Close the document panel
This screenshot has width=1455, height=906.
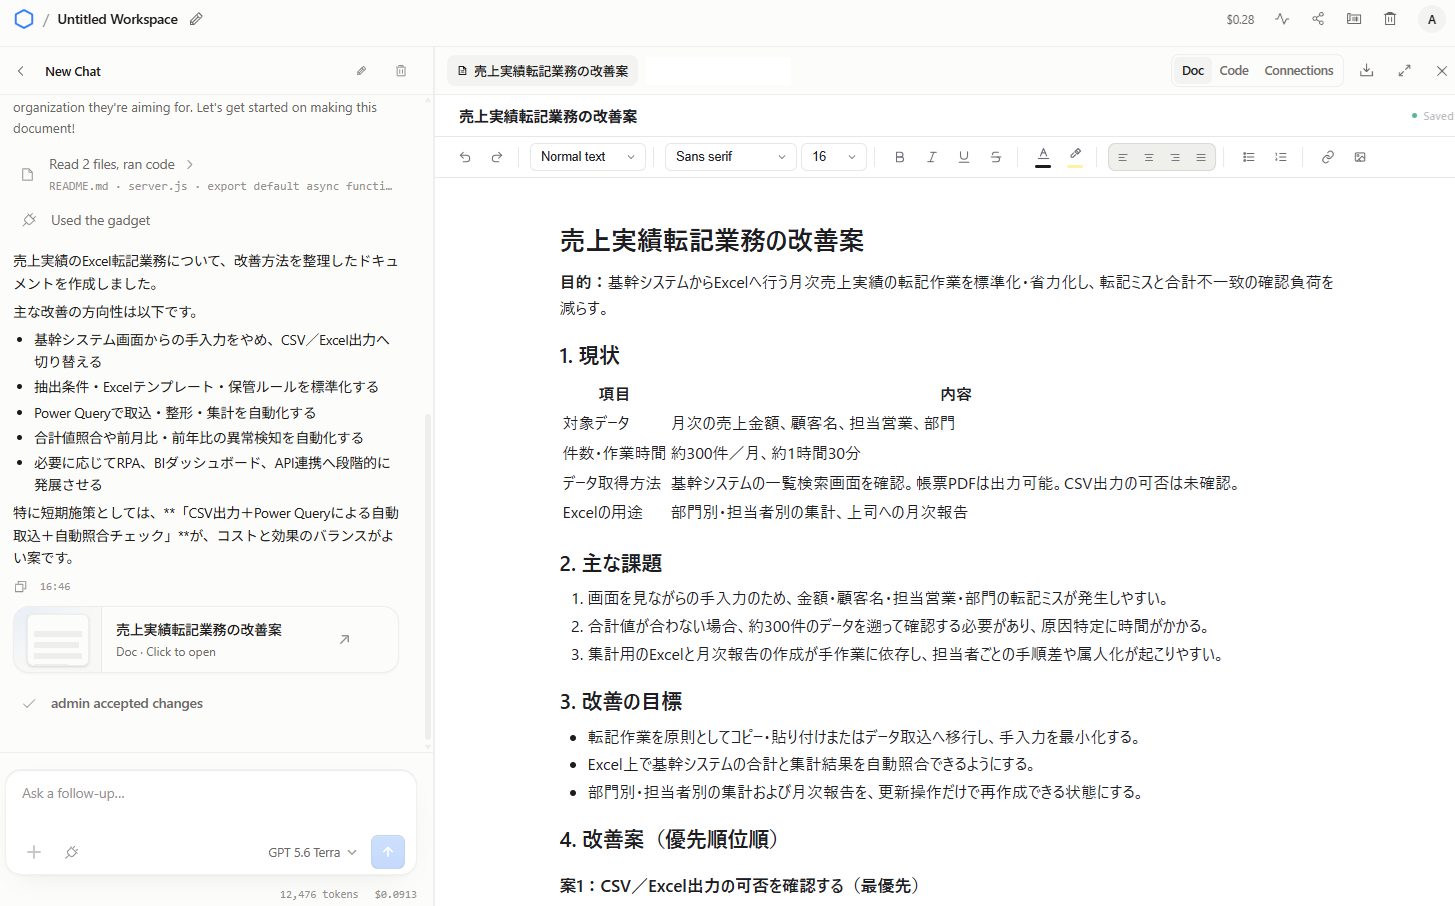tap(1441, 71)
